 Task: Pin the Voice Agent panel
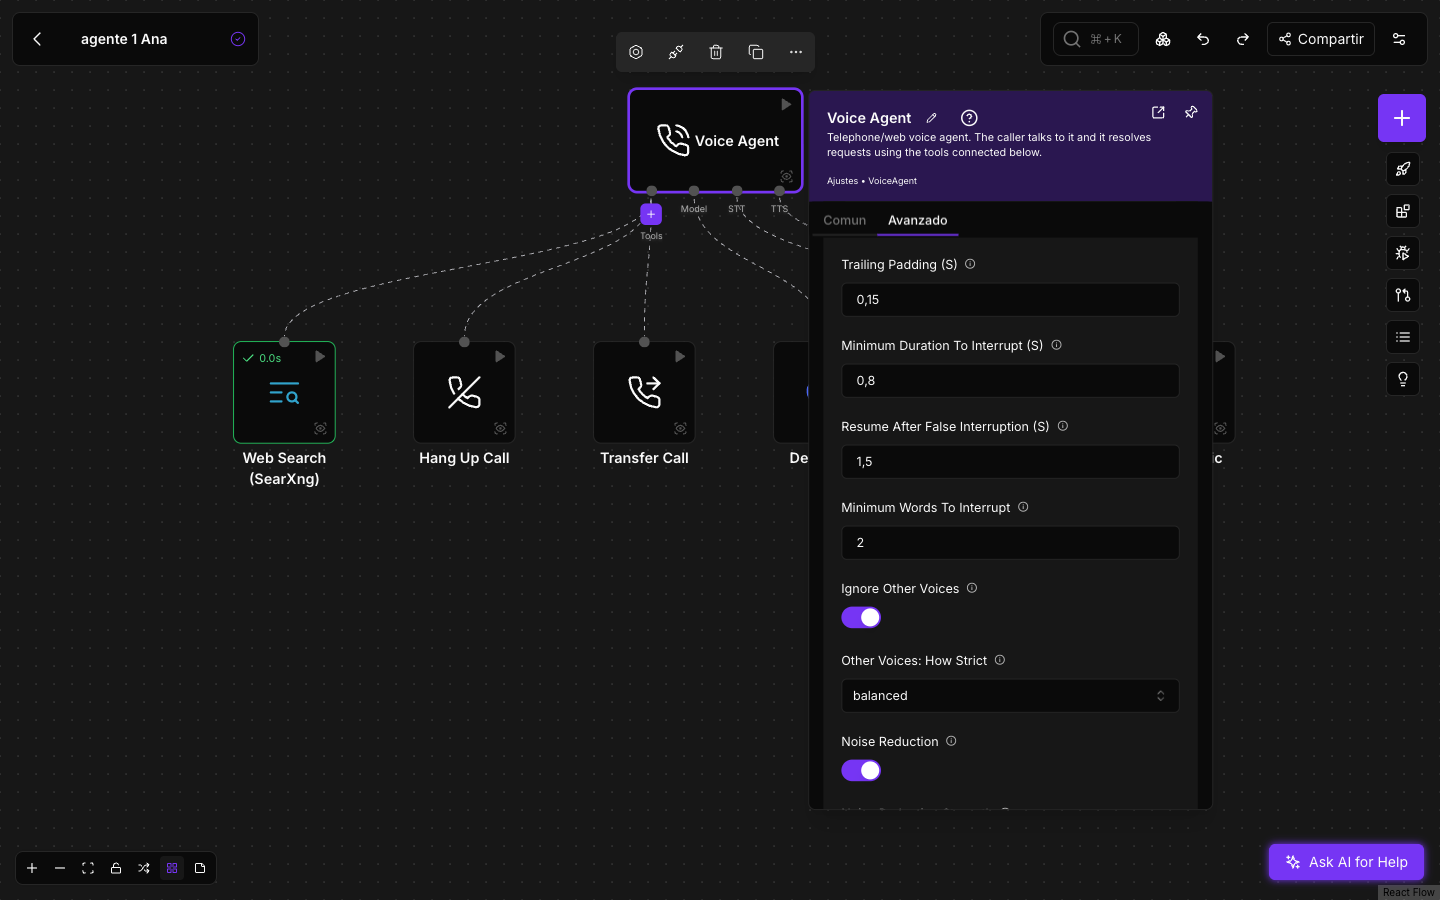pos(1191,112)
